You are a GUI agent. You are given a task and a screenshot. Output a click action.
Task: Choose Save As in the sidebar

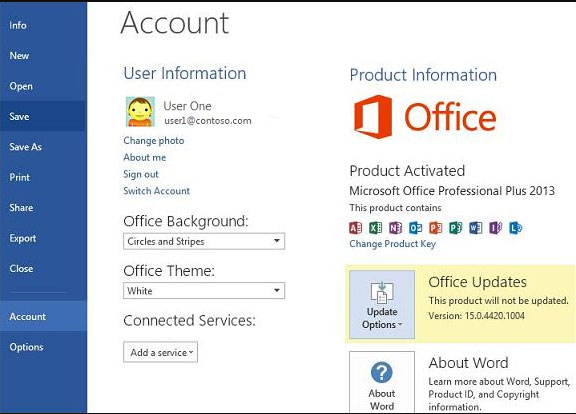pyautogui.click(x=43, y=147)
